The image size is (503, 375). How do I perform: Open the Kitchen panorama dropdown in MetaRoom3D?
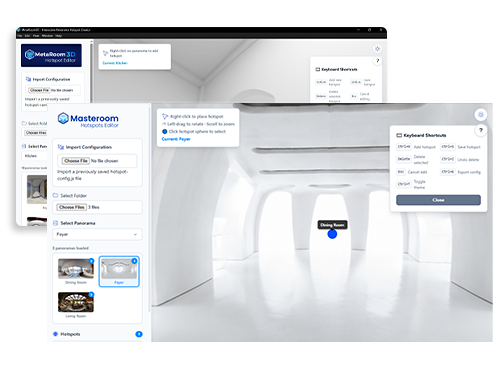pyautogui.click(x=34, y=156)
